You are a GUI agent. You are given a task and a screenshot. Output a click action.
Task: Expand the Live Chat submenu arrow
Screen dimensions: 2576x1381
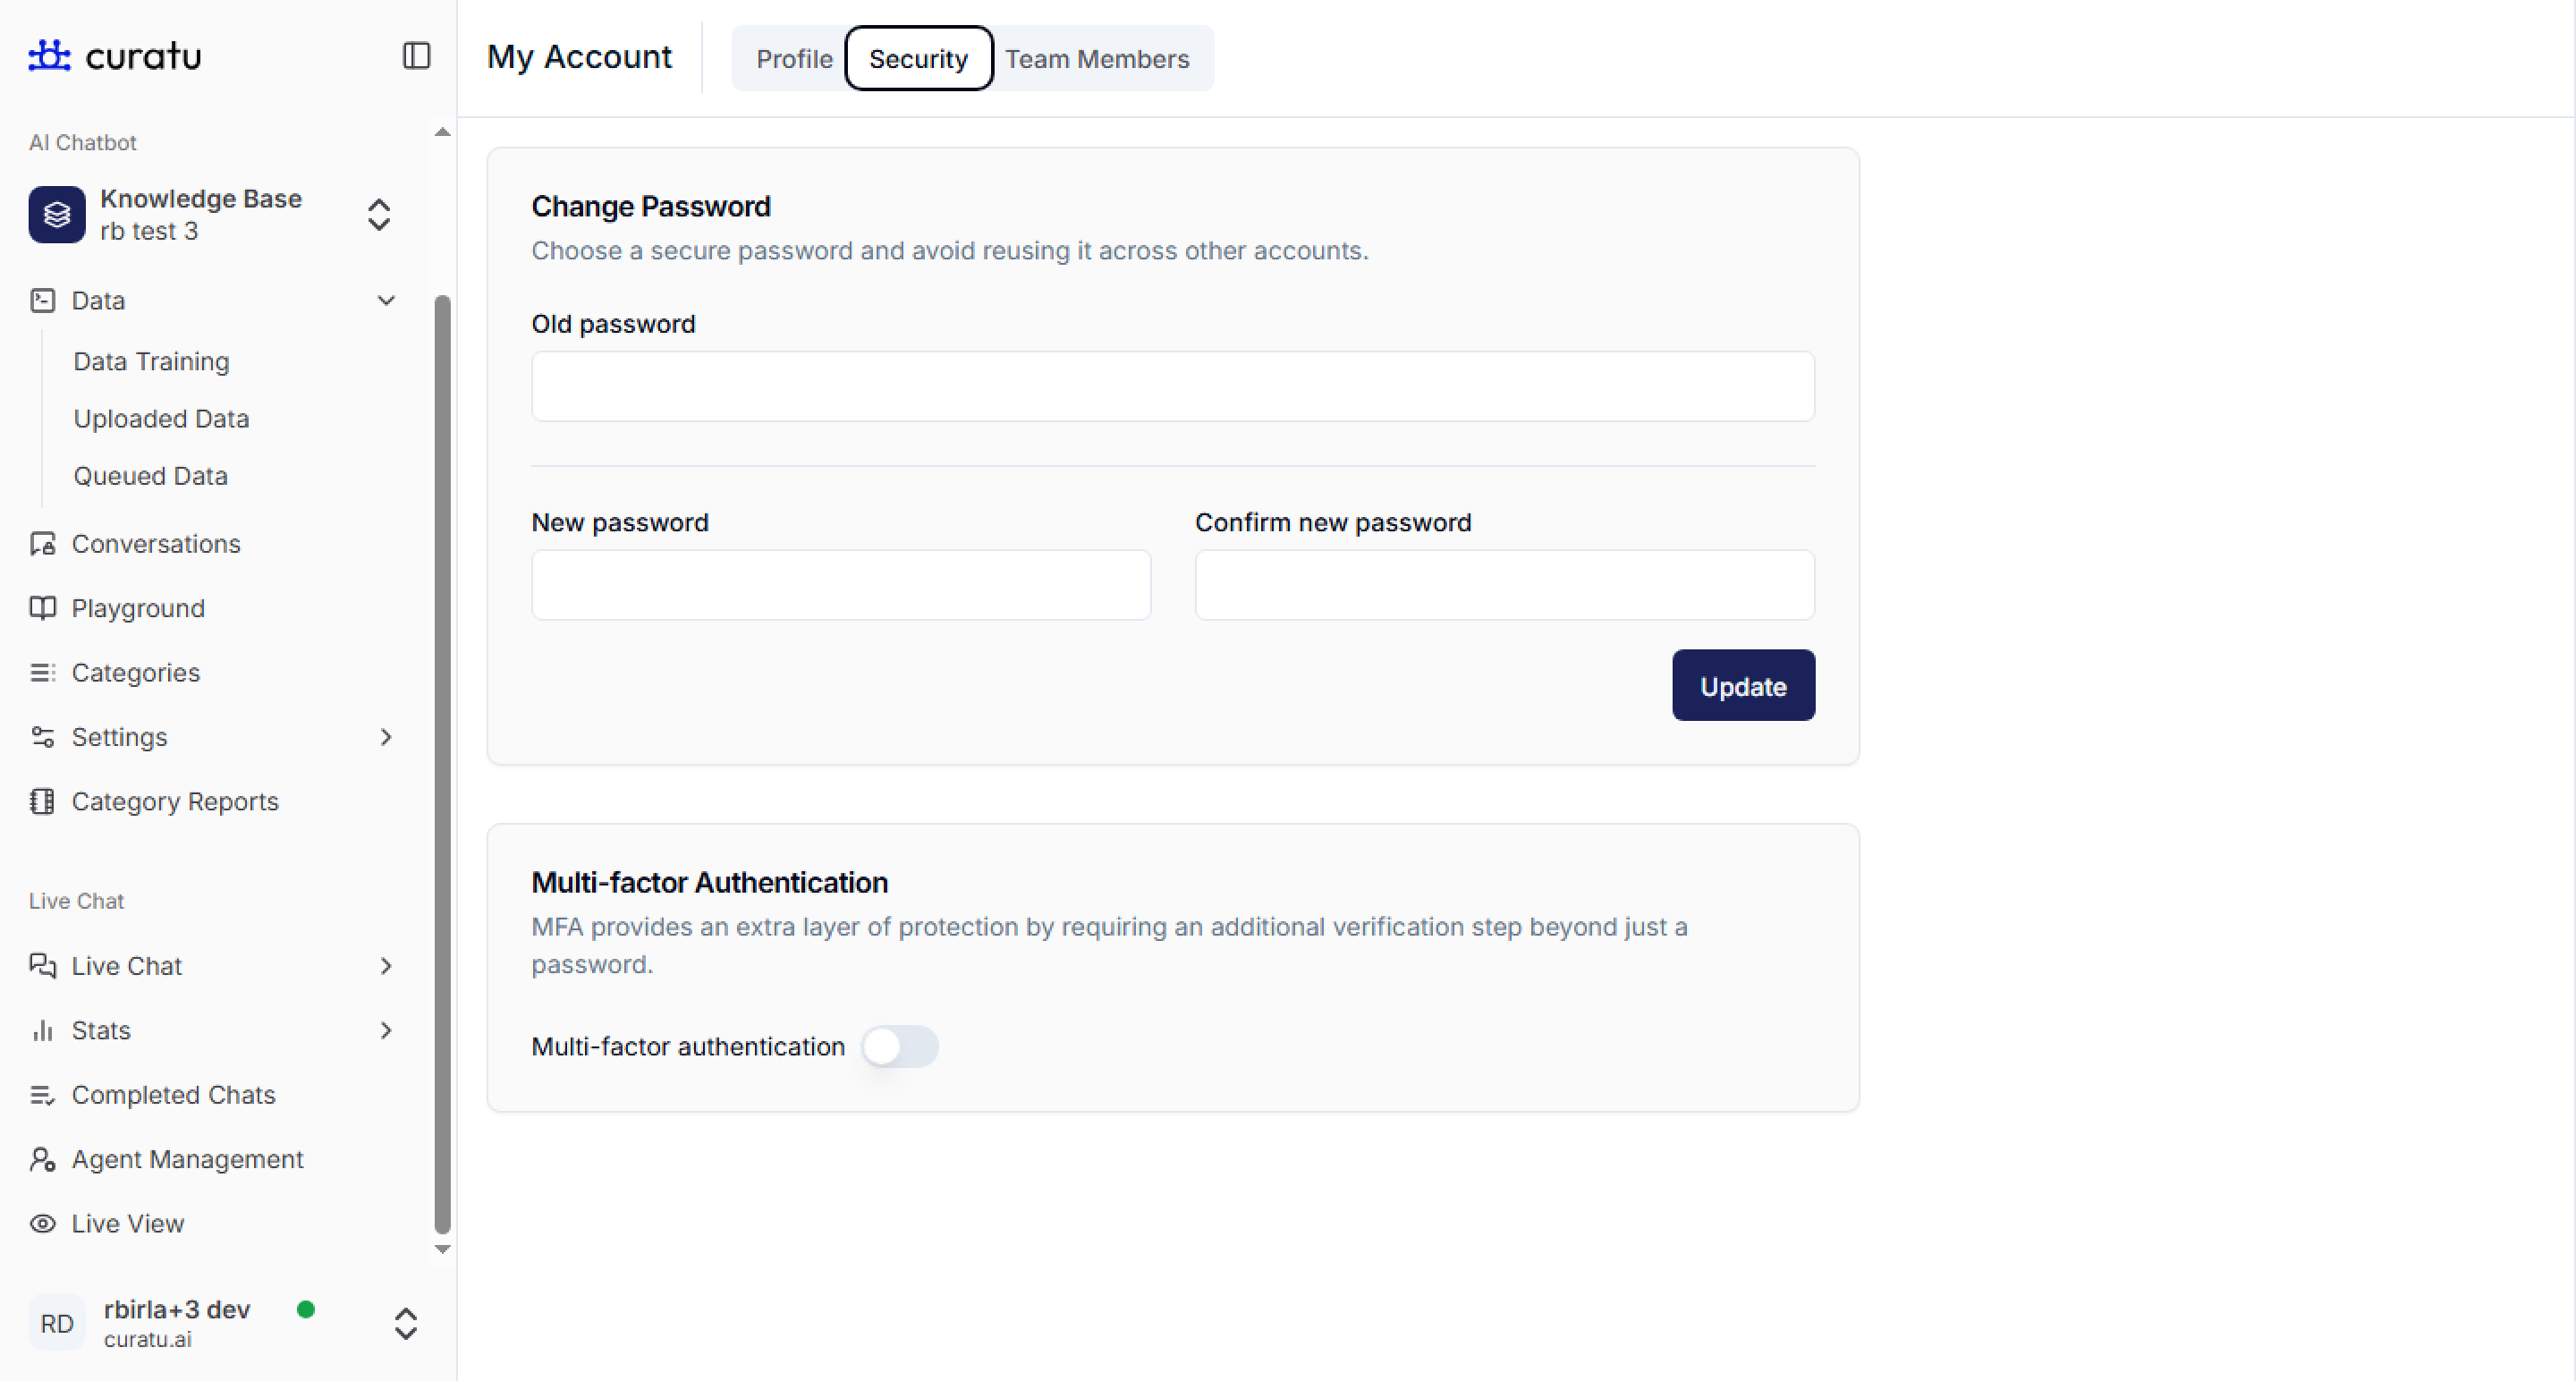(x=386, y=966)
